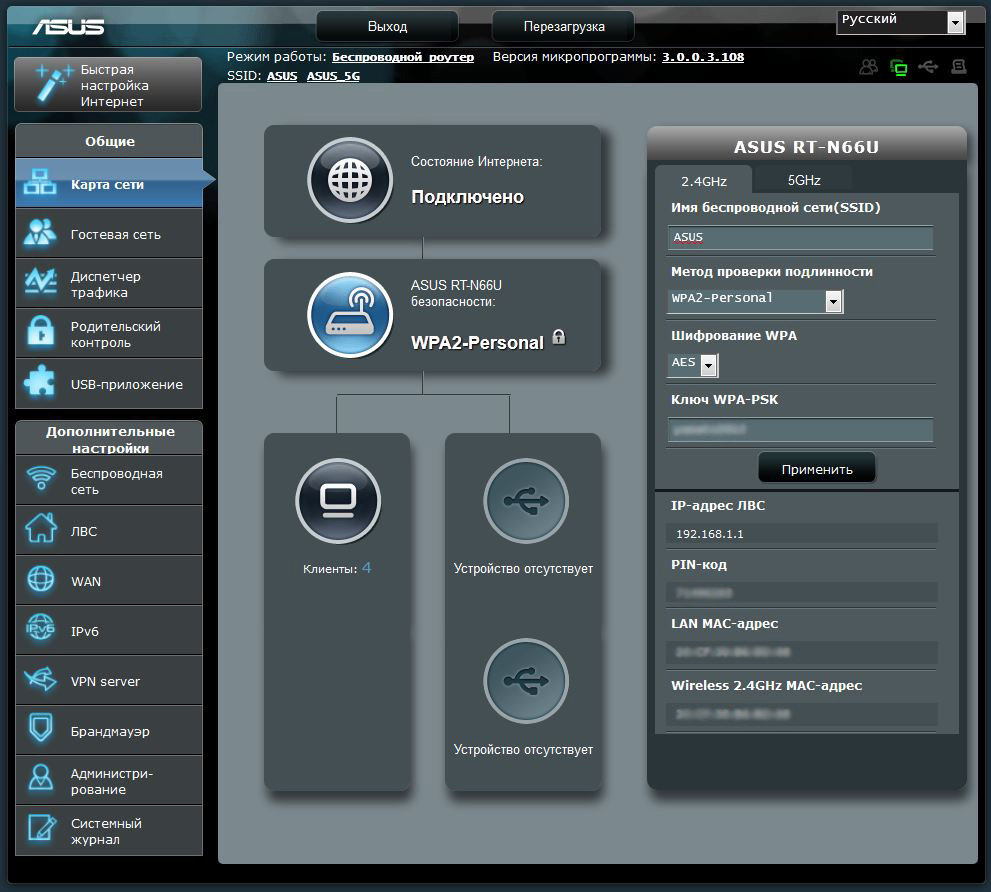Open the Quick Internet Setup wand icon

(x=54, y=83)
